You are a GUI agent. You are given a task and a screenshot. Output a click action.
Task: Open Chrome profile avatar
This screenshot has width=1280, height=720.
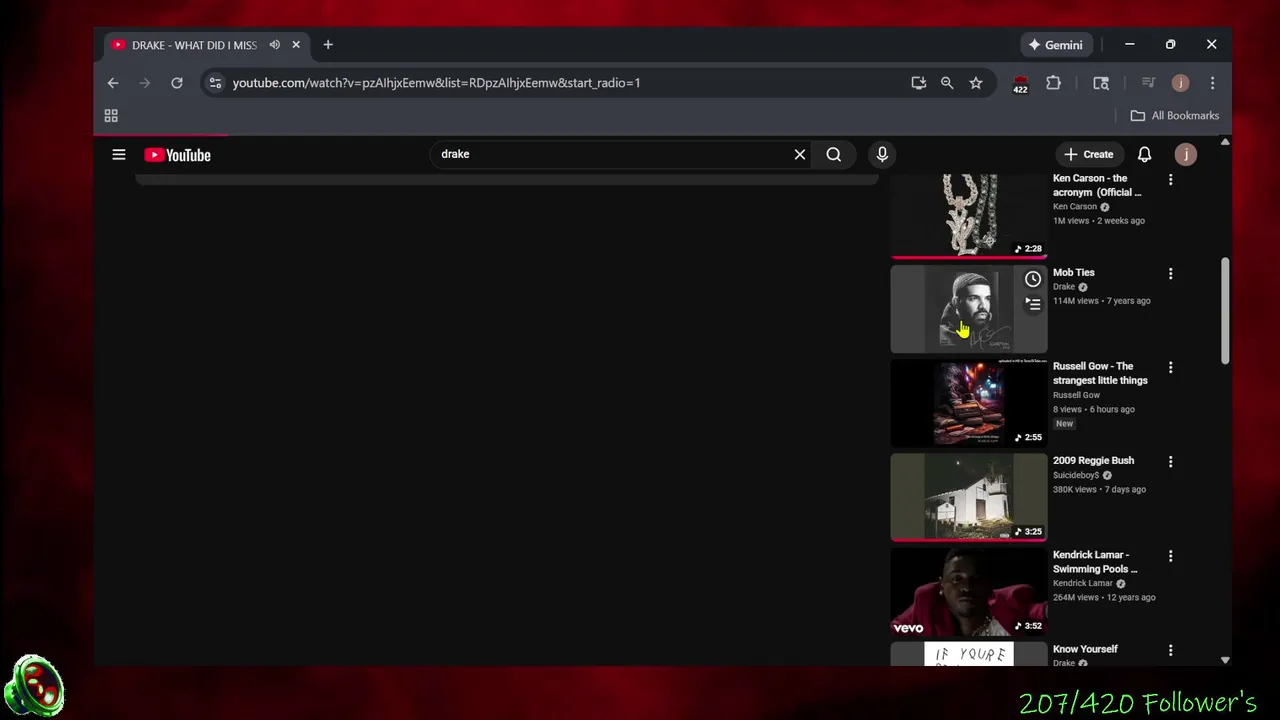click(1180, 83)
